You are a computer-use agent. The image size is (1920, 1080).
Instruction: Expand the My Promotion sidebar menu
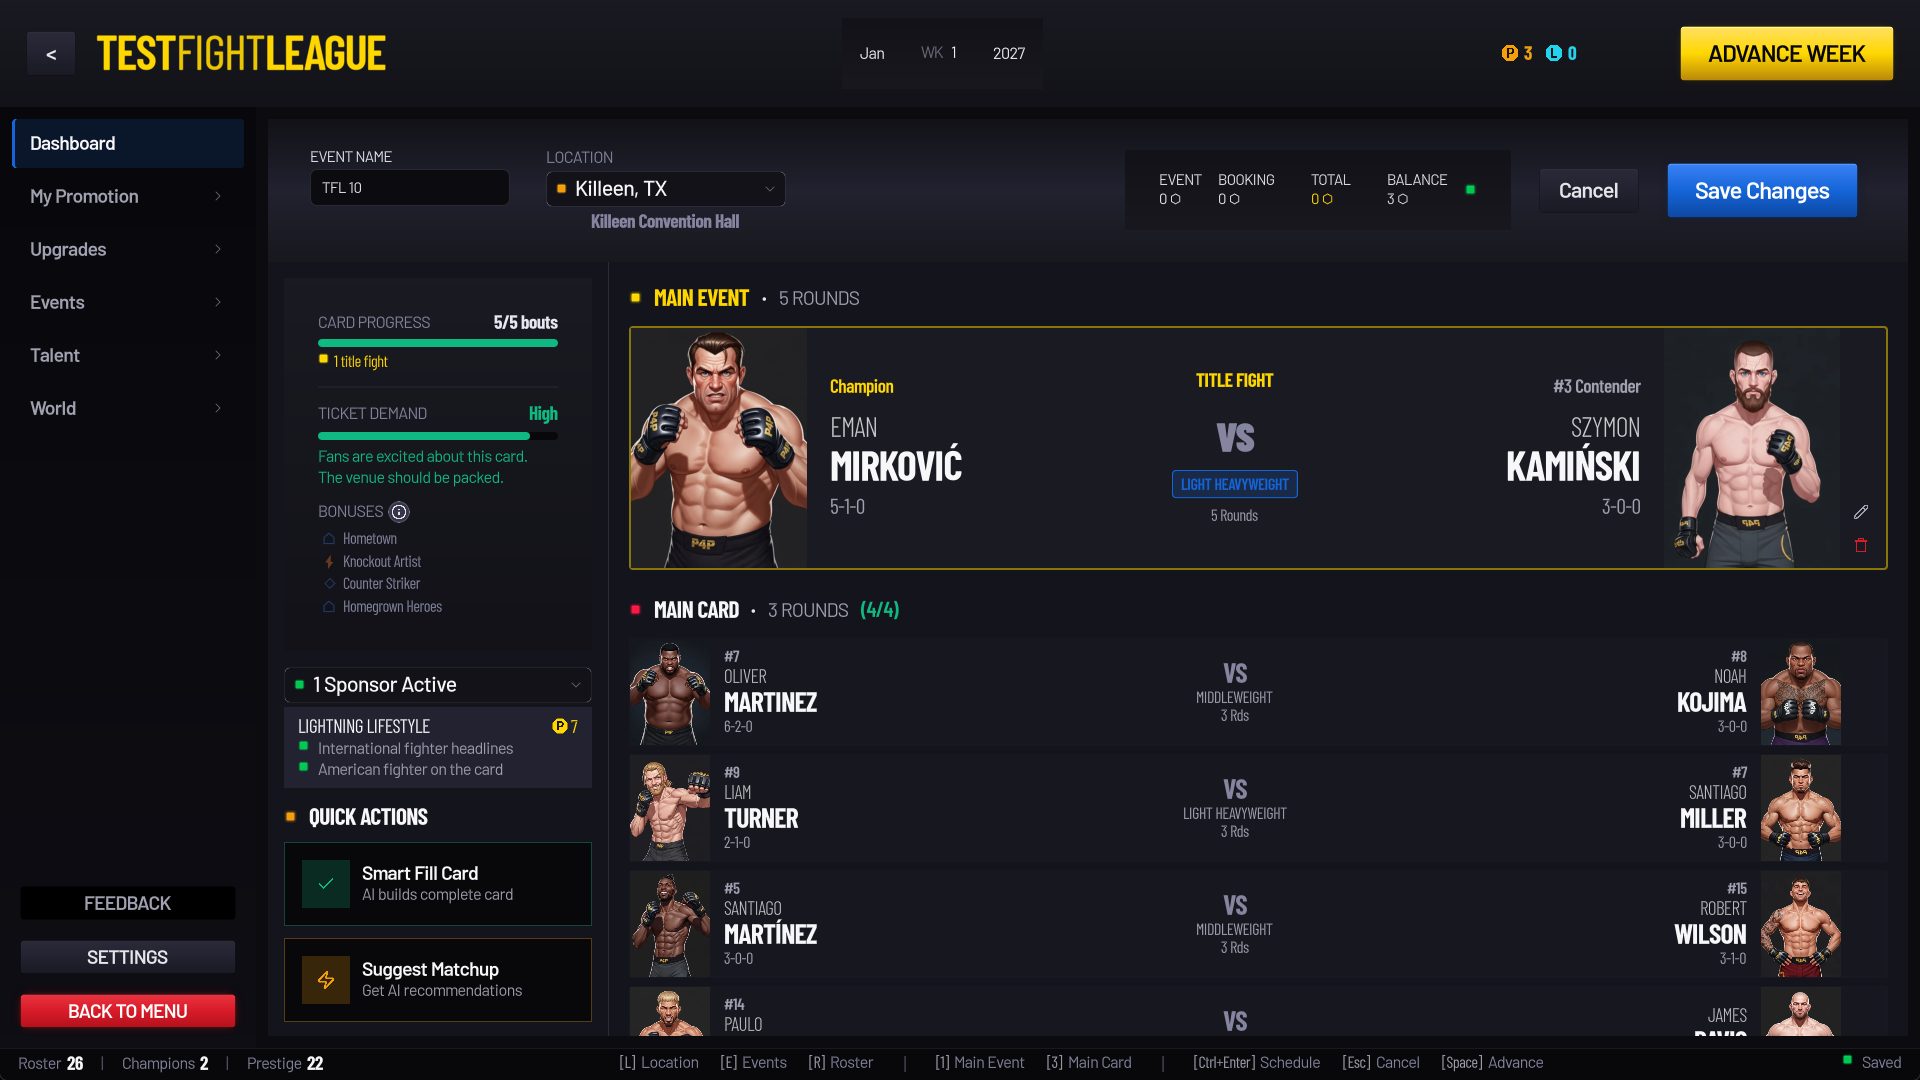(x=128, y=197)
